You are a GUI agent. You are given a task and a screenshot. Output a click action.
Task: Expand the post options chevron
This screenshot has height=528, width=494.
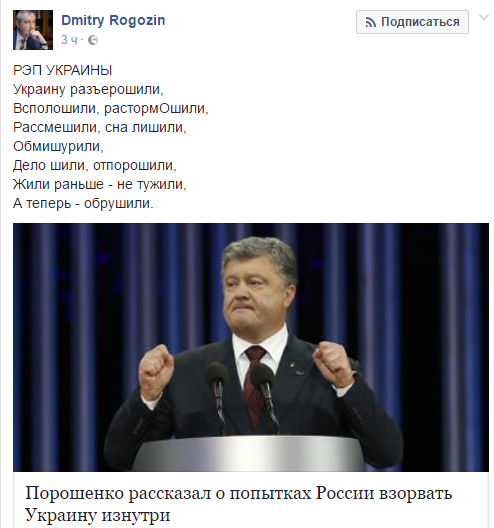[x=484, y=18]
